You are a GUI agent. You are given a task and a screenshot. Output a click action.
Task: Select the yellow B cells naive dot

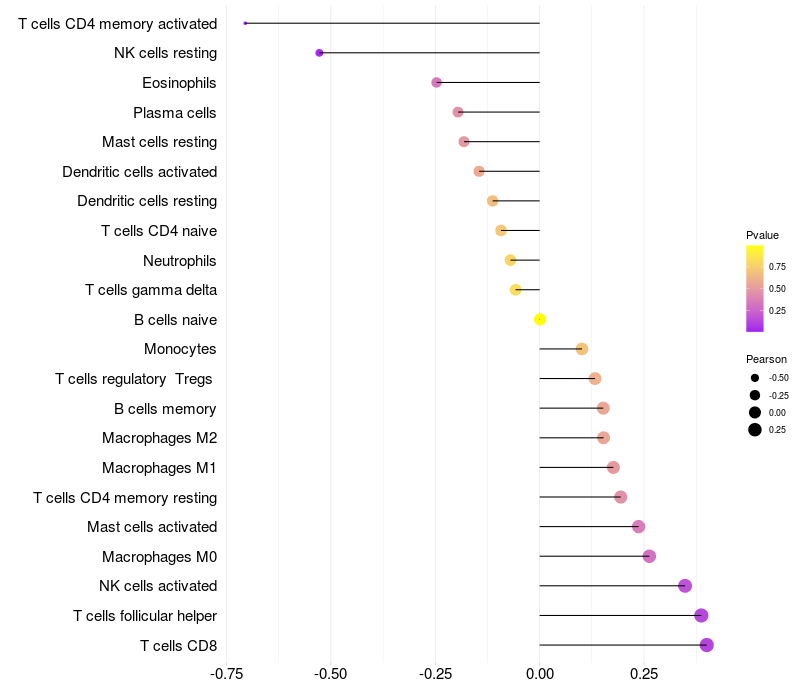coord(540,320)
